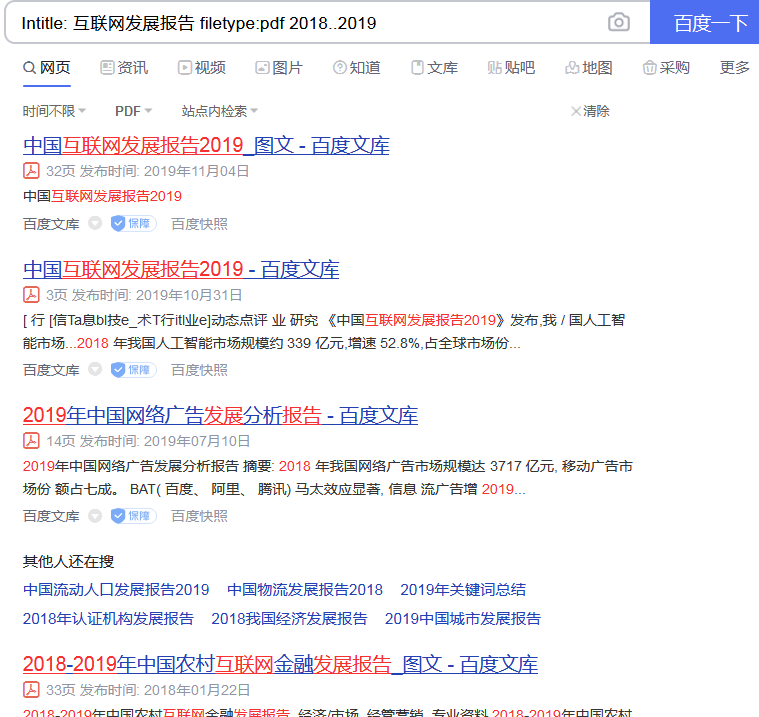Click 百度文库 source under the second result
The image size is (759, 717).
[x=51, y=370]
